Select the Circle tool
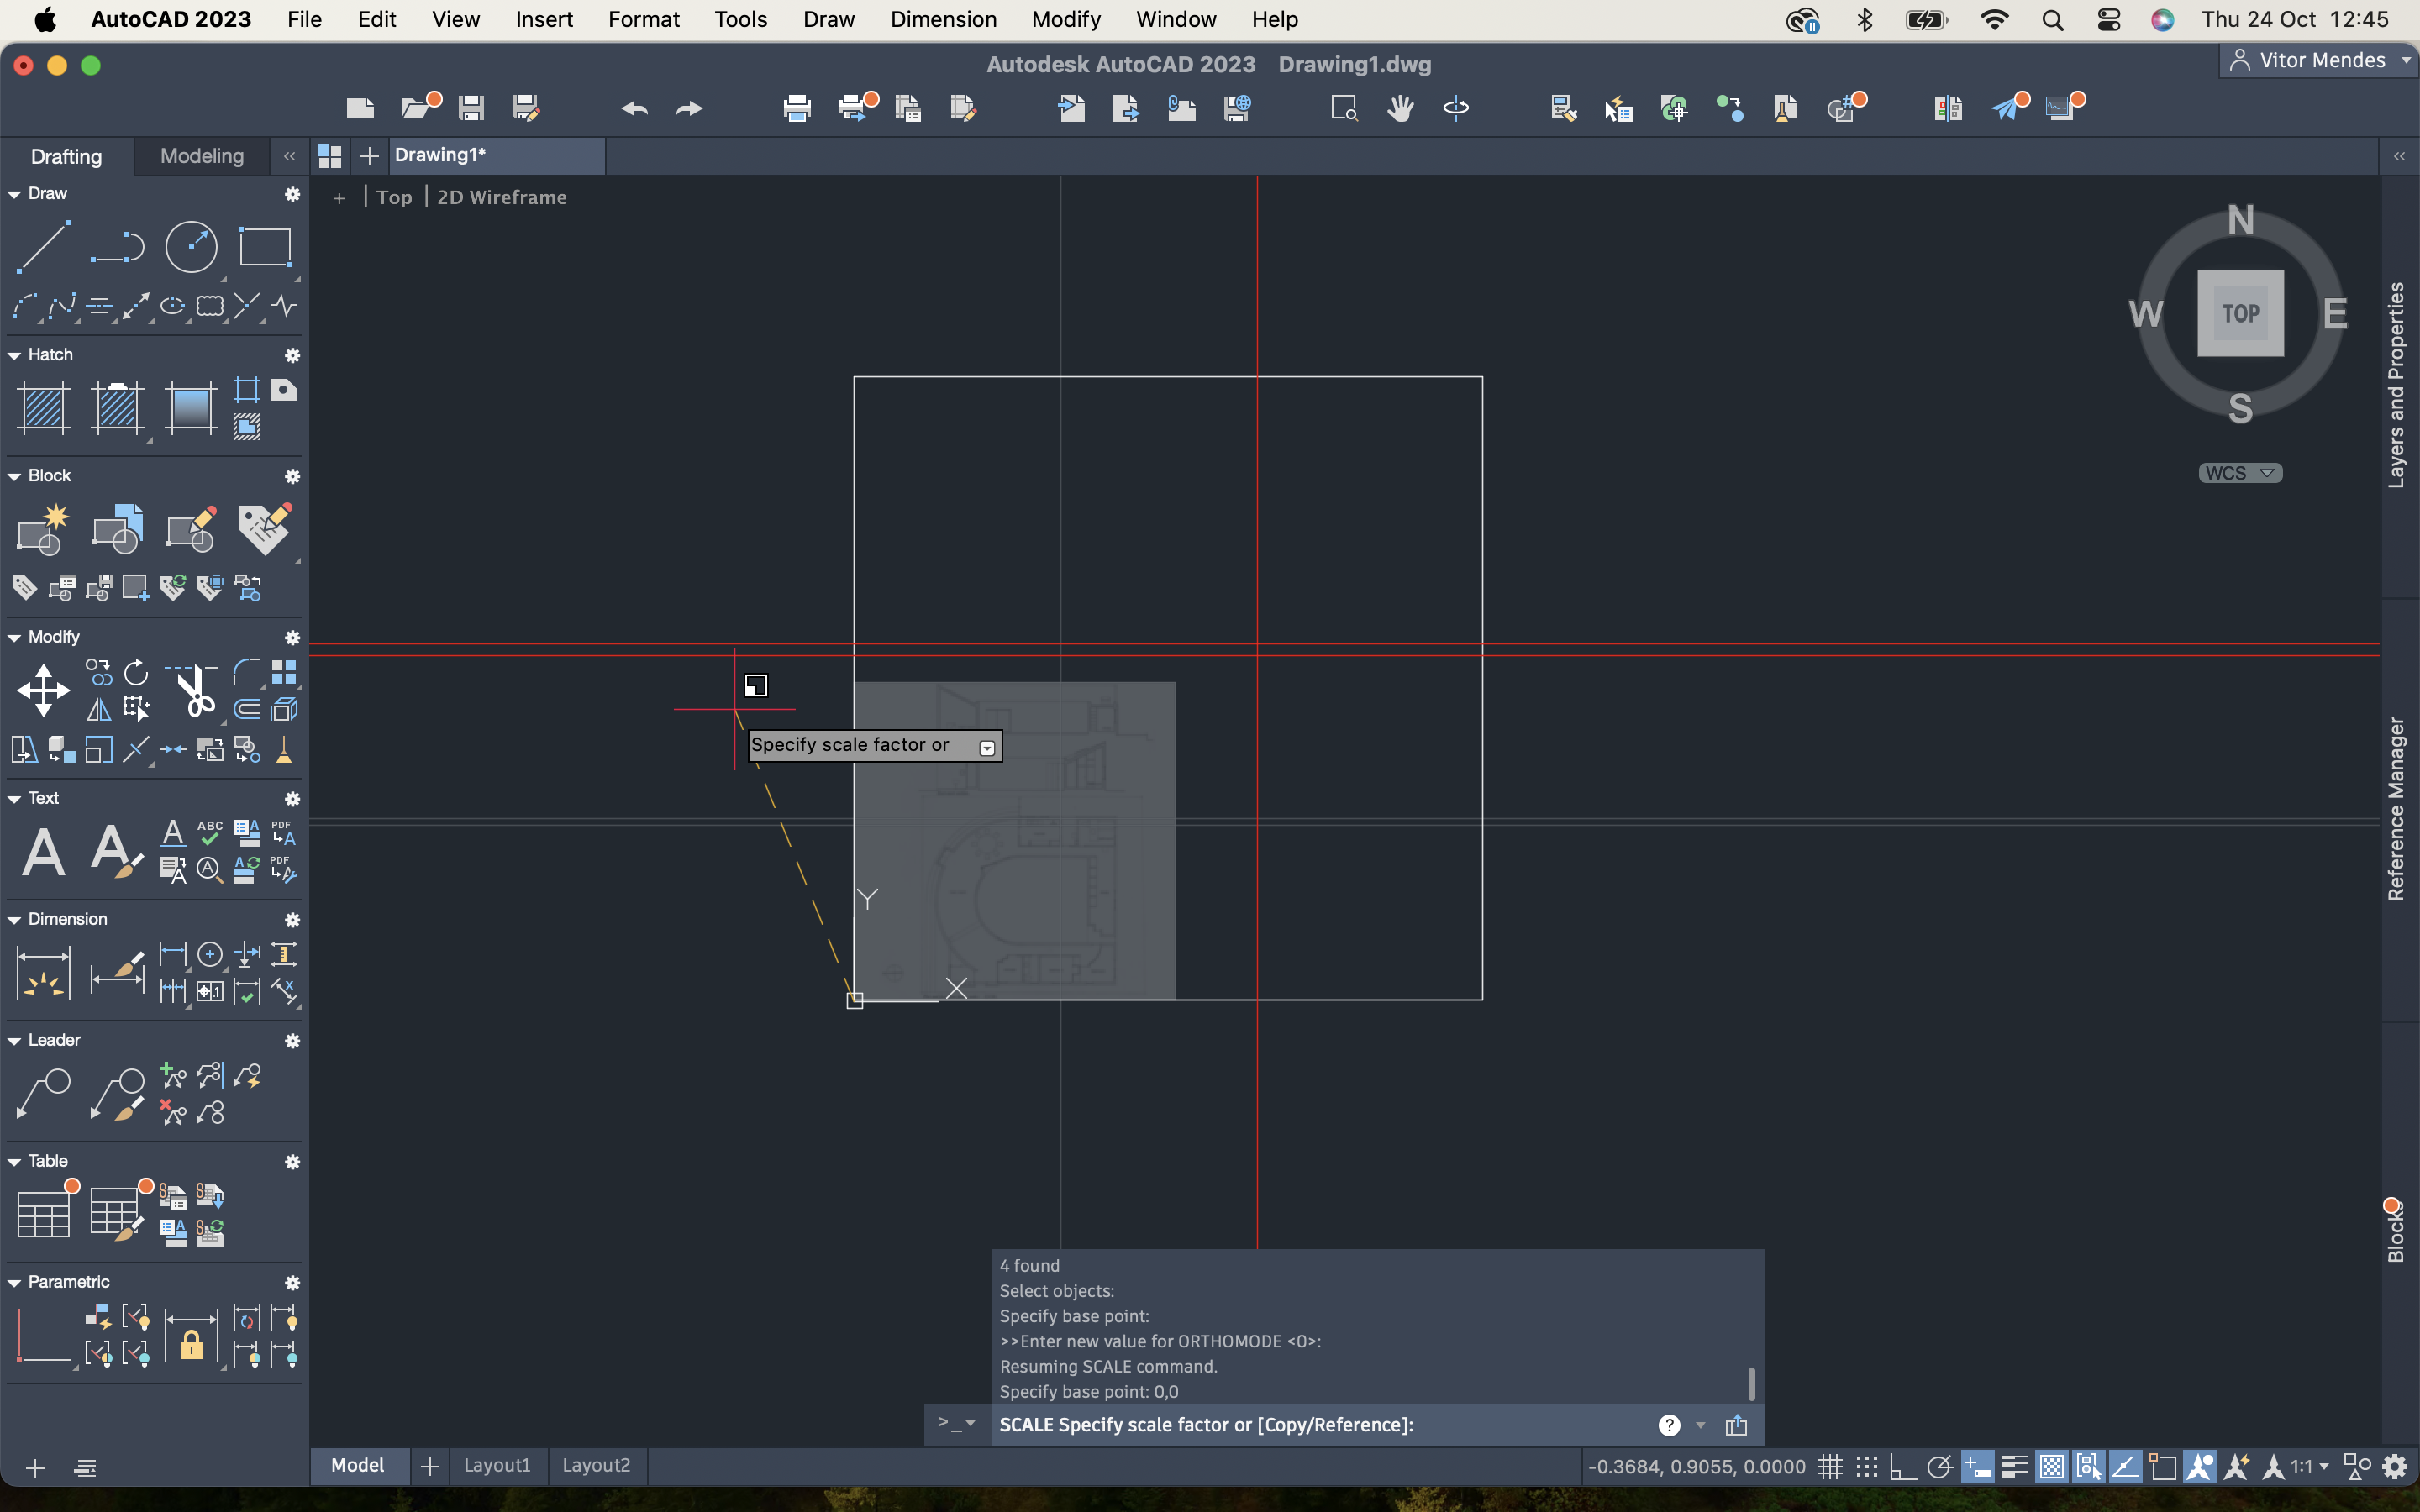The width and height of the screenshot is (2420, 1512). click(191, 246)
